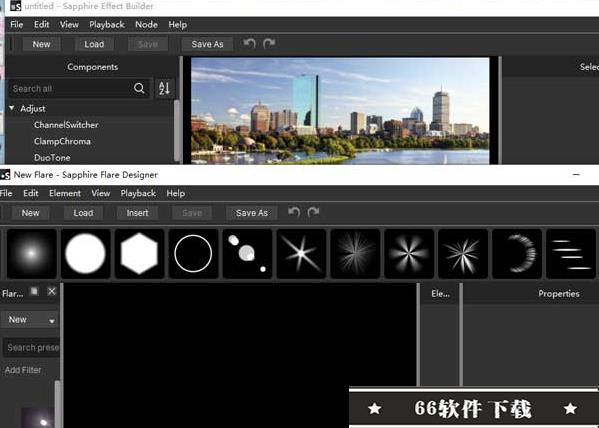Add horizontal streaks flare element

coord(571,253)
